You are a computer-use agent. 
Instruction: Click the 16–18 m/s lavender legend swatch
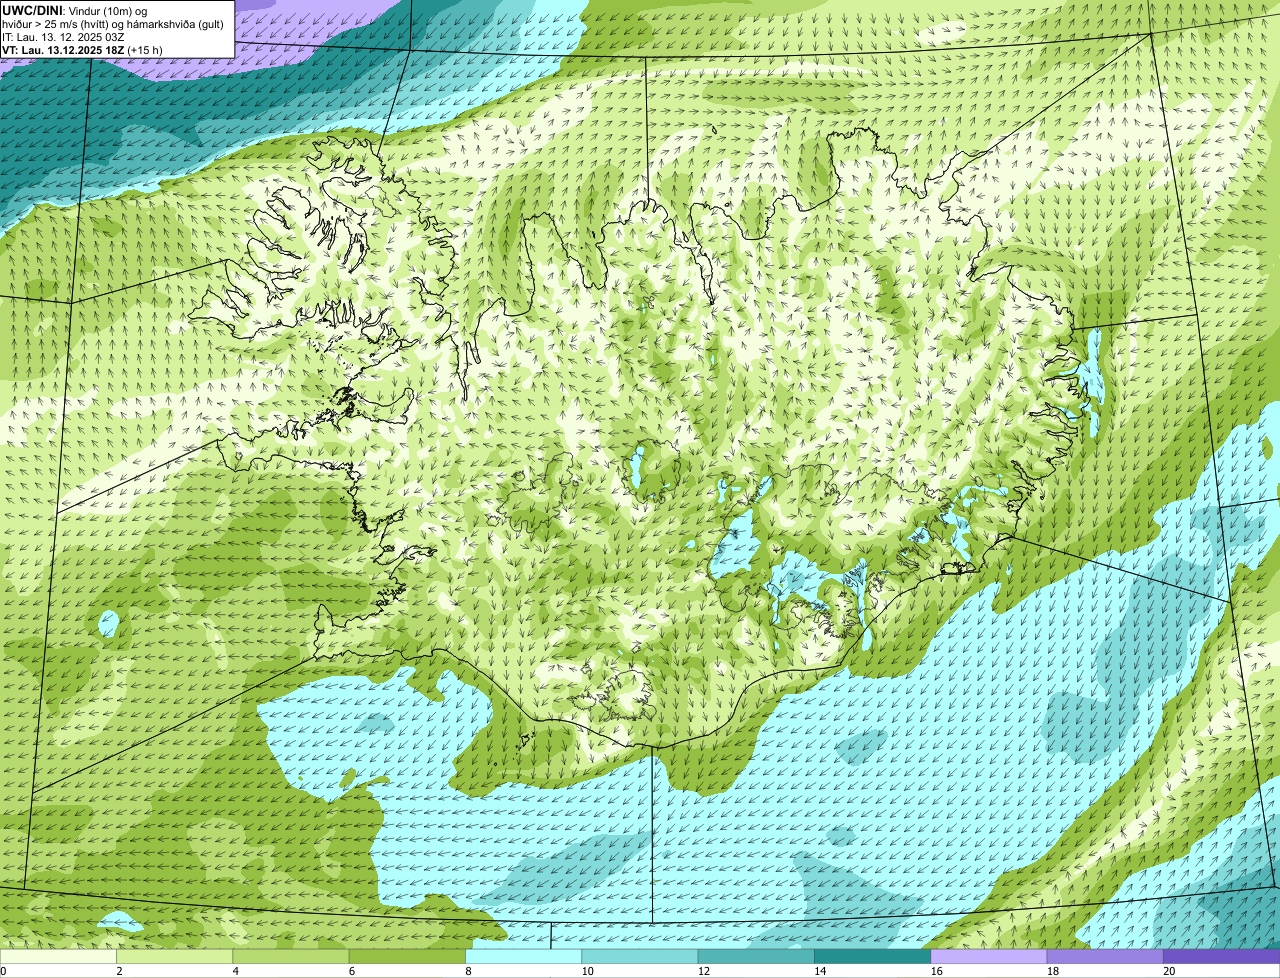point(989,956)
